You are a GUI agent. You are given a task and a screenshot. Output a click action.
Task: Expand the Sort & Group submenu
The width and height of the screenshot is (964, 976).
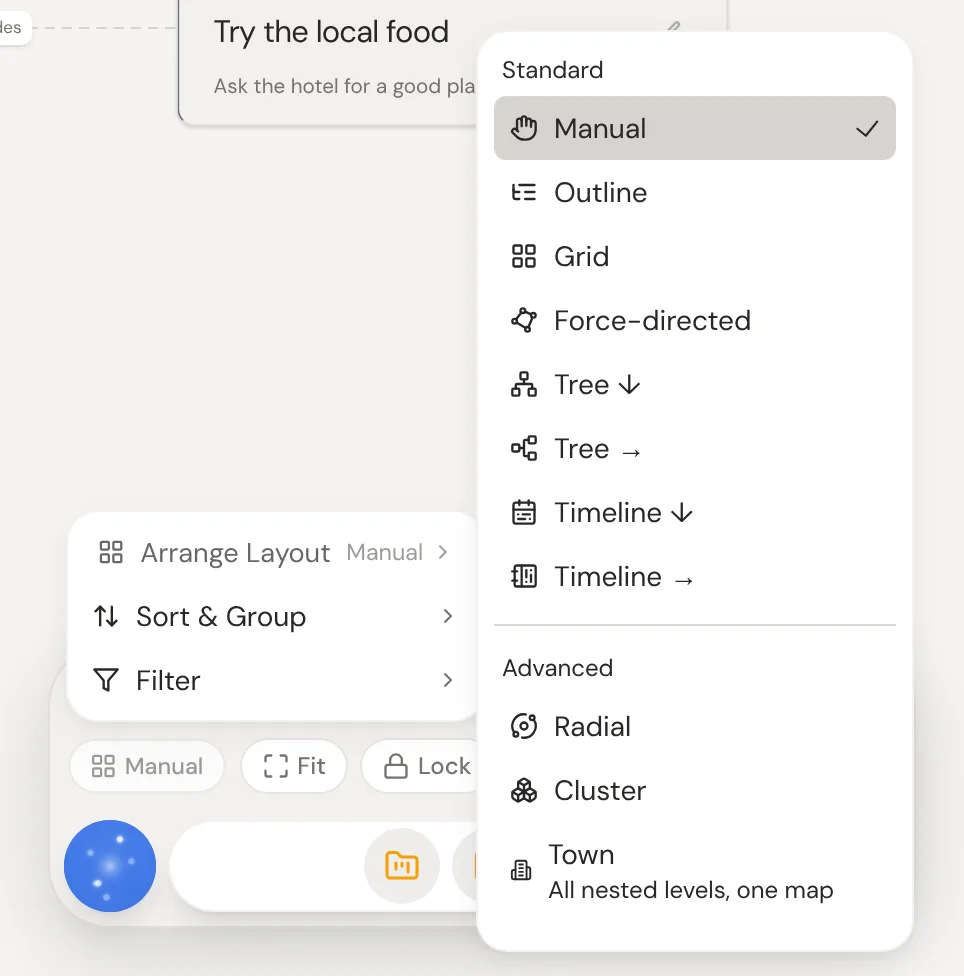[273, 616]
